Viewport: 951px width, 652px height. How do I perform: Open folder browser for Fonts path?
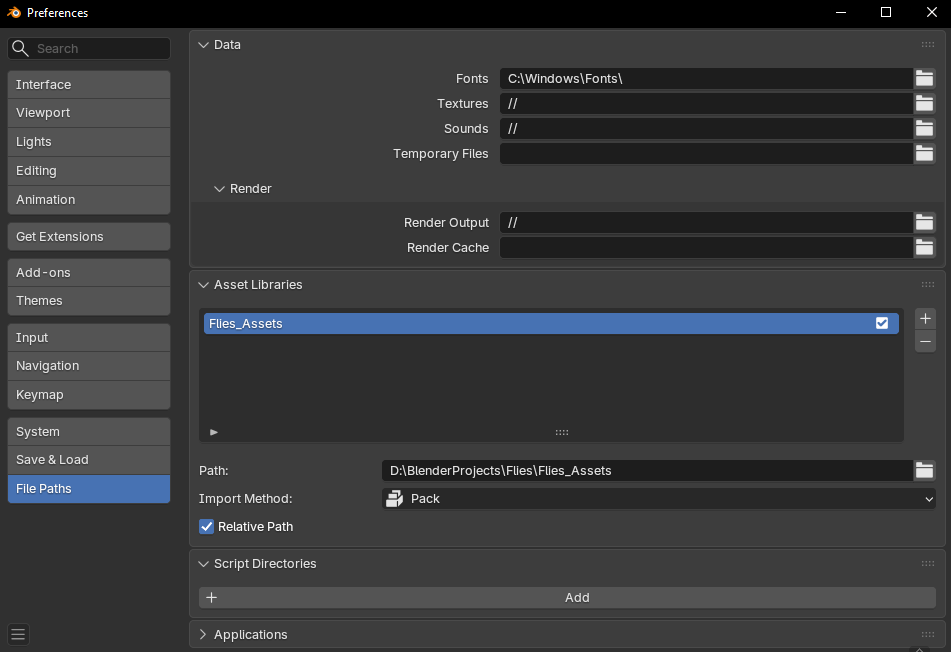coord(924,78)
